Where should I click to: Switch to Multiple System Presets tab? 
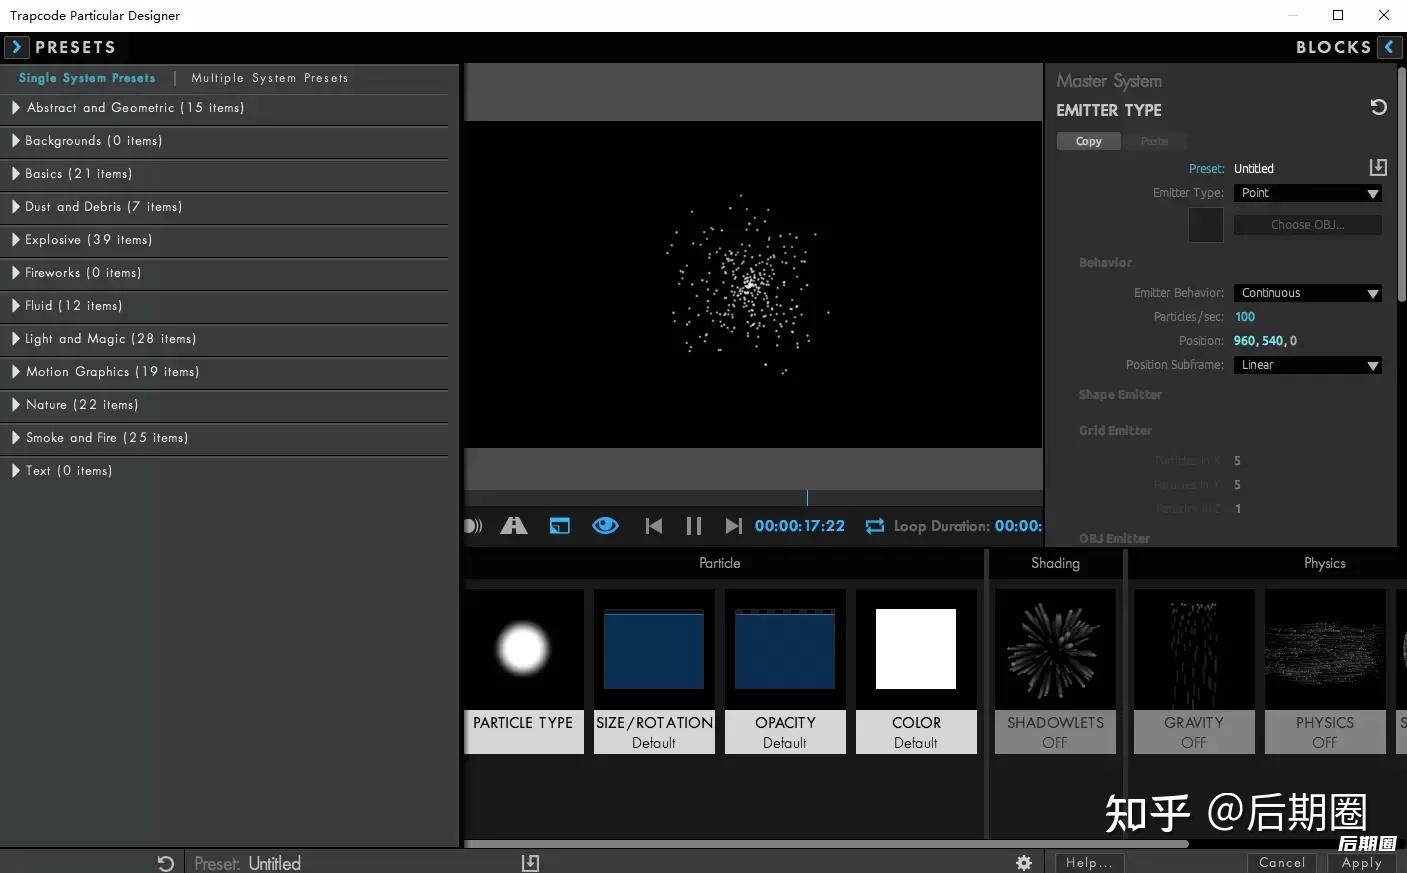pyautogui.click(x=269, y=77)
